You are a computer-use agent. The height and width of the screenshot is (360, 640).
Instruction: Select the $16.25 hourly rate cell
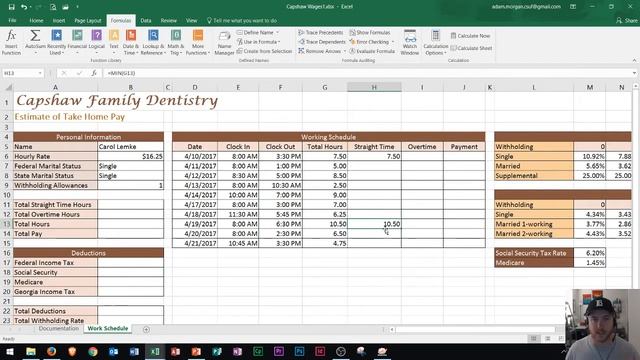pos(131,156)
